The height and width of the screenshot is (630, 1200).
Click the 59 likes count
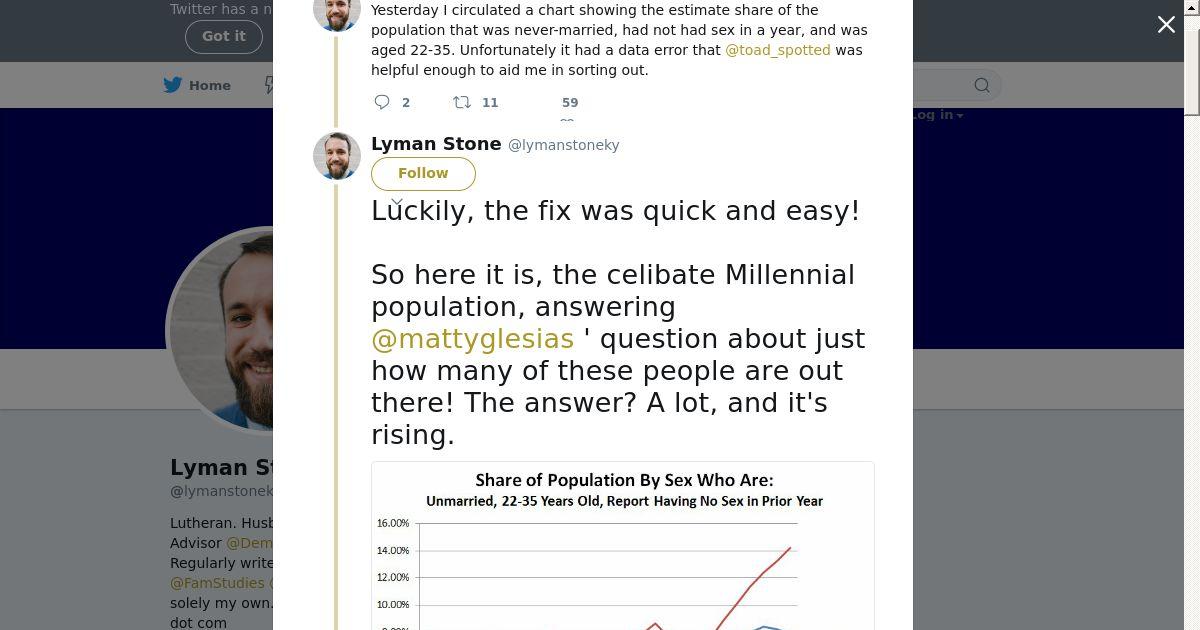[570, 102]
